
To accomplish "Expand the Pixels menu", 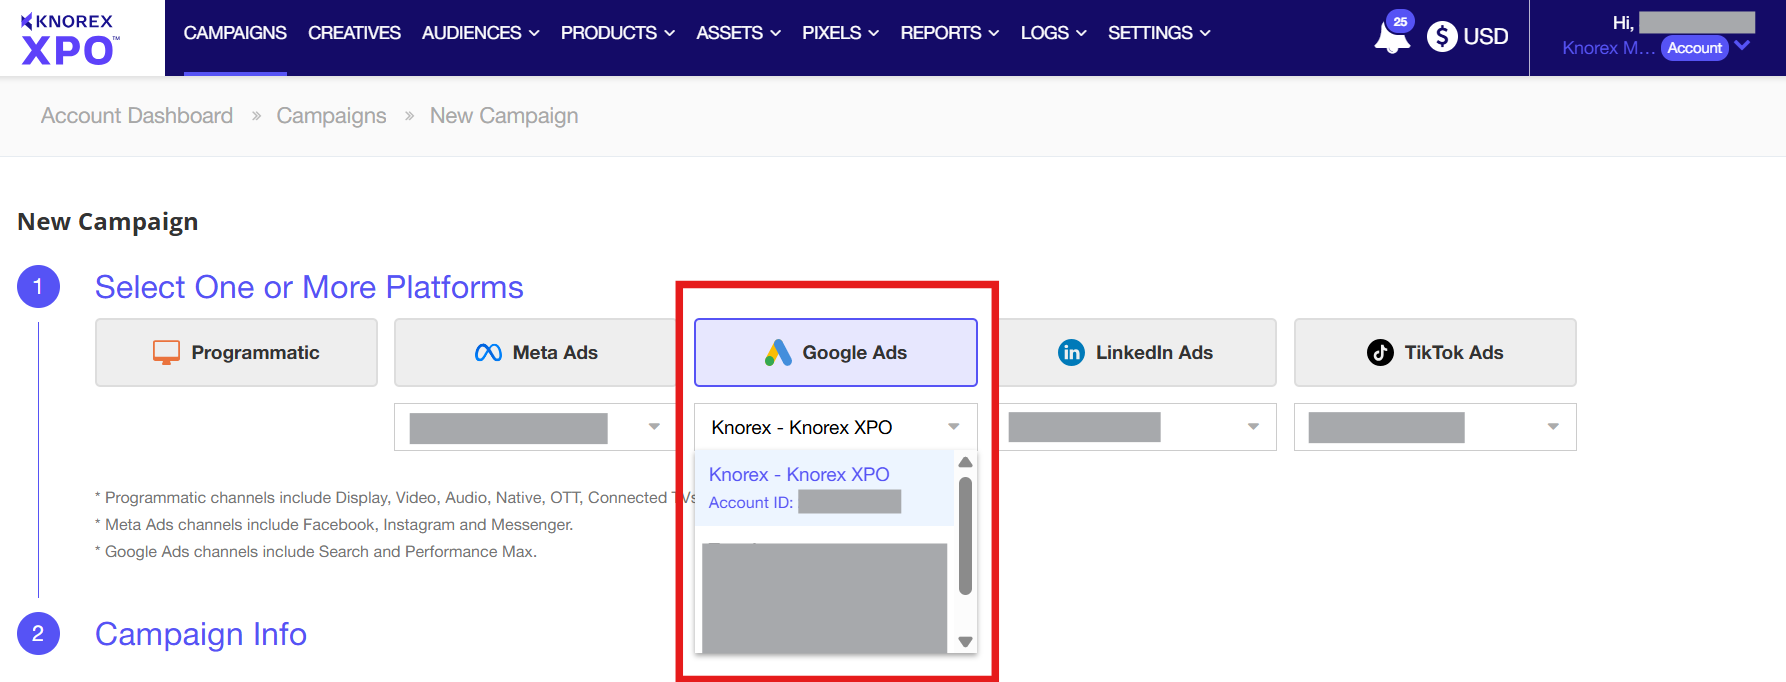I will (x=841, y=33).
